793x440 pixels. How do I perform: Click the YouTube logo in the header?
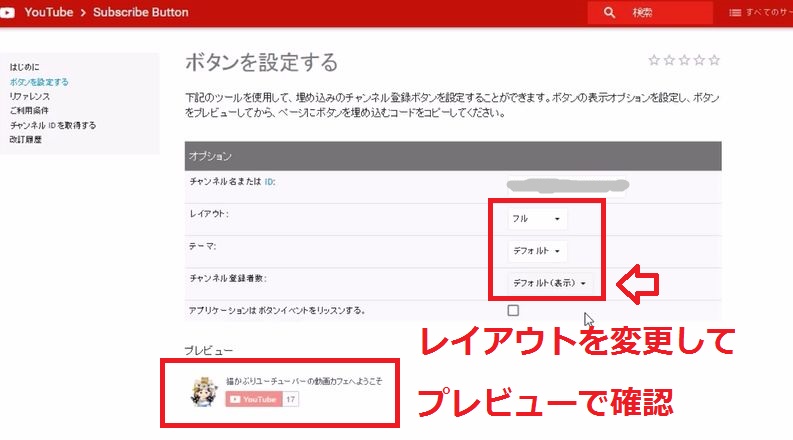[8, 12]
